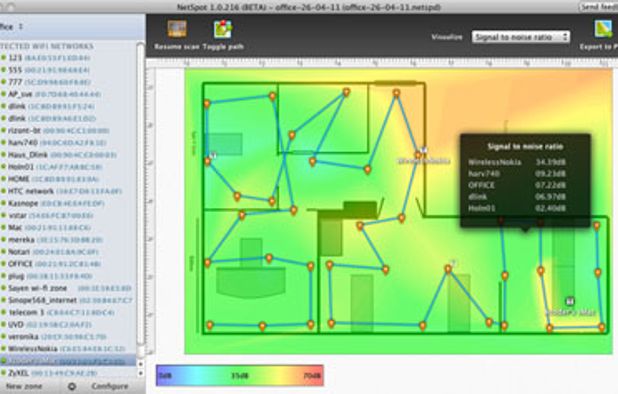
Task: Select network 555 in the list
Action: tap(69, 70)
